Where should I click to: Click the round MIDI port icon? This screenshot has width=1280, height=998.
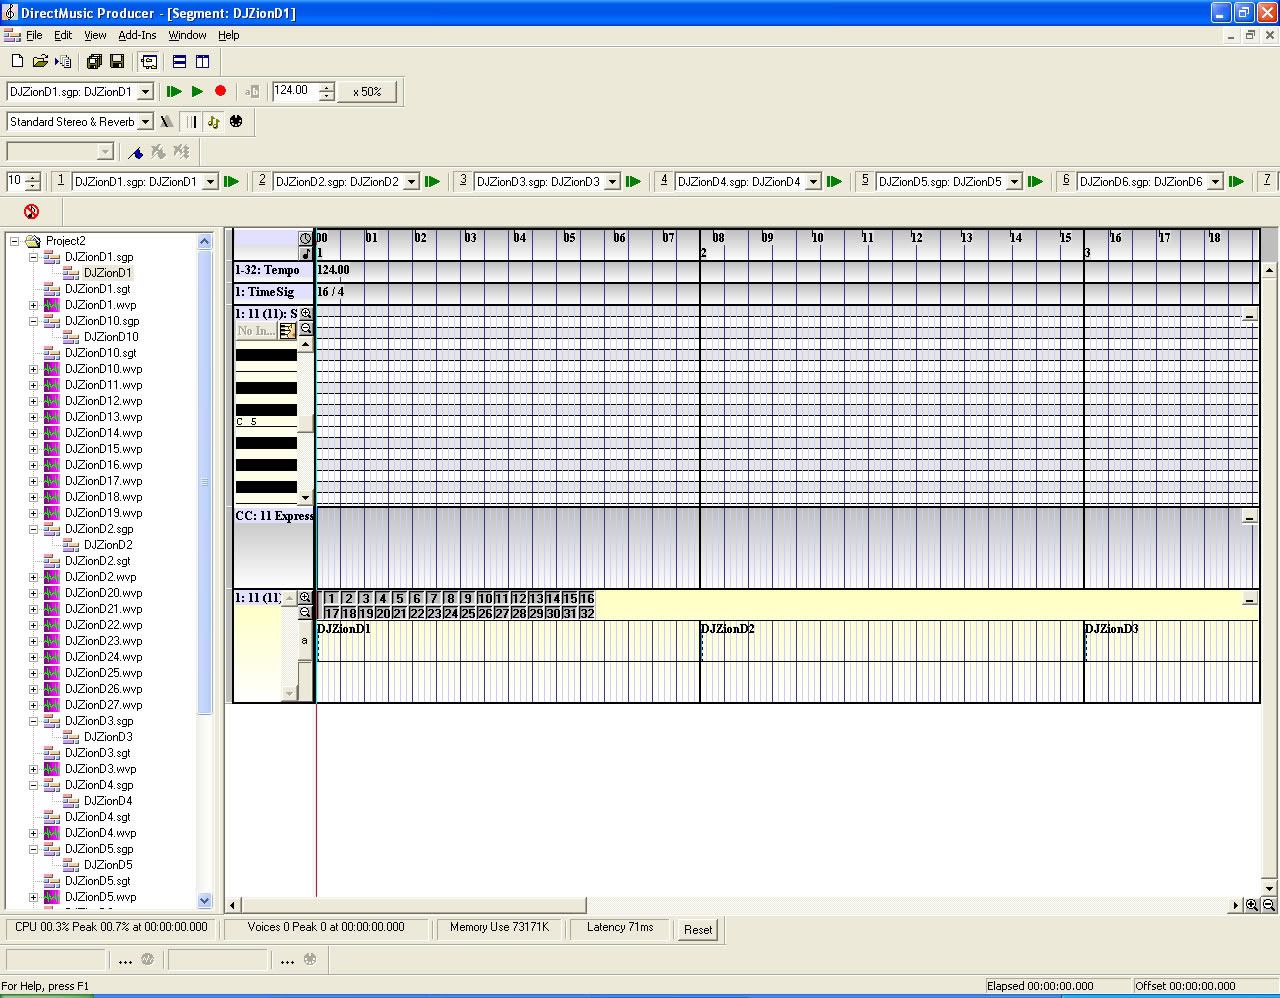click(x=236, y=122)
